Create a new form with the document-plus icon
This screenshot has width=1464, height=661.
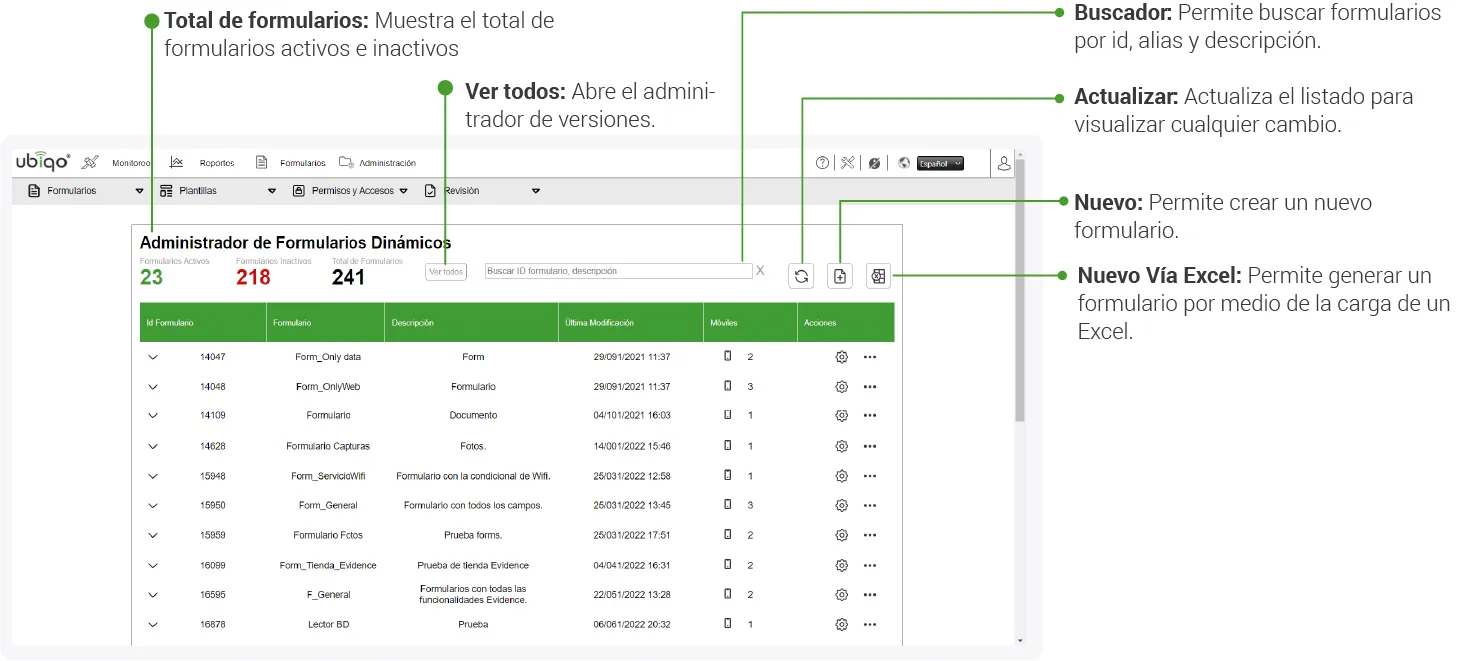point(841,277)
